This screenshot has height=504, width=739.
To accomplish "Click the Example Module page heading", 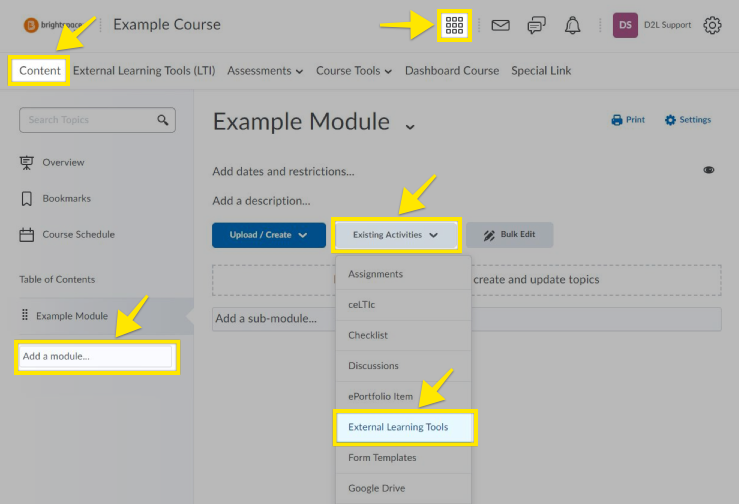I will pos(301,122).
